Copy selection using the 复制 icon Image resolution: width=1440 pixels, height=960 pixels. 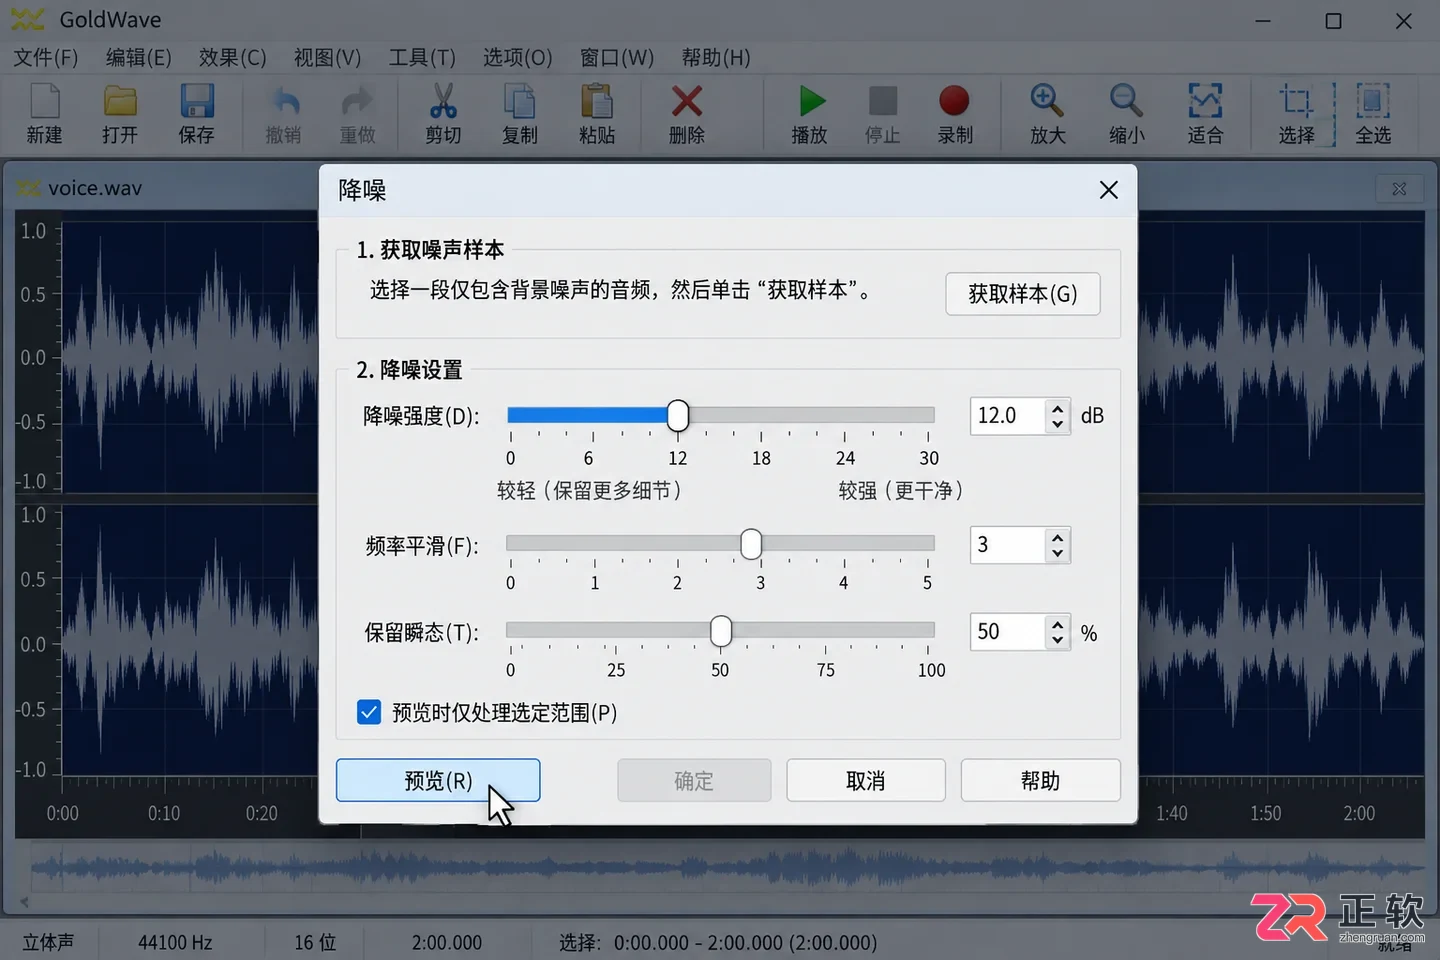pos(520,101)
